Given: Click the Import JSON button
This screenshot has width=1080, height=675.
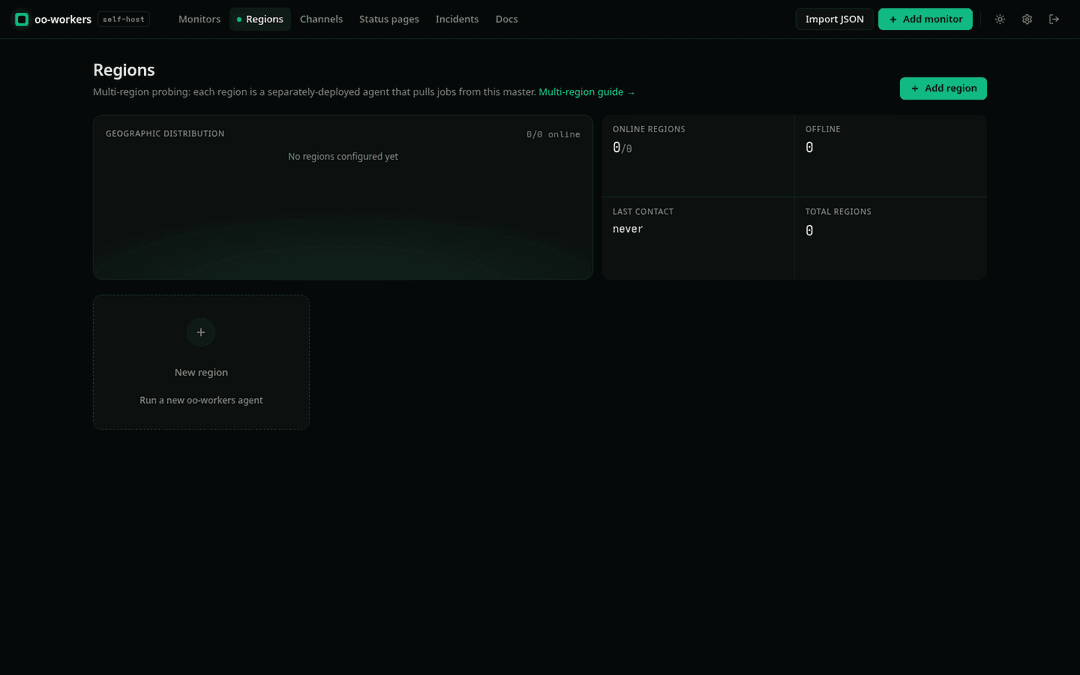Looking at the screenshot, I should [x=834, y=19].
